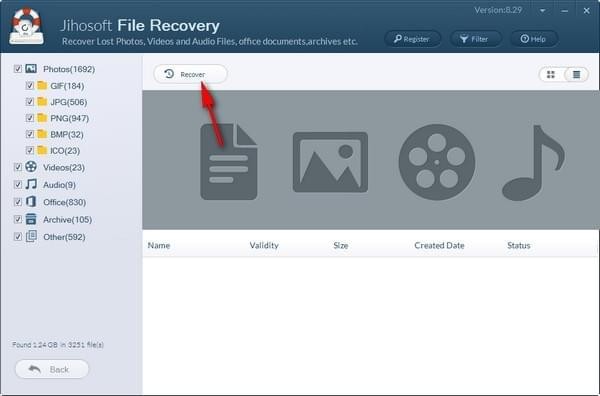Sort by the Validity column header

264,245
